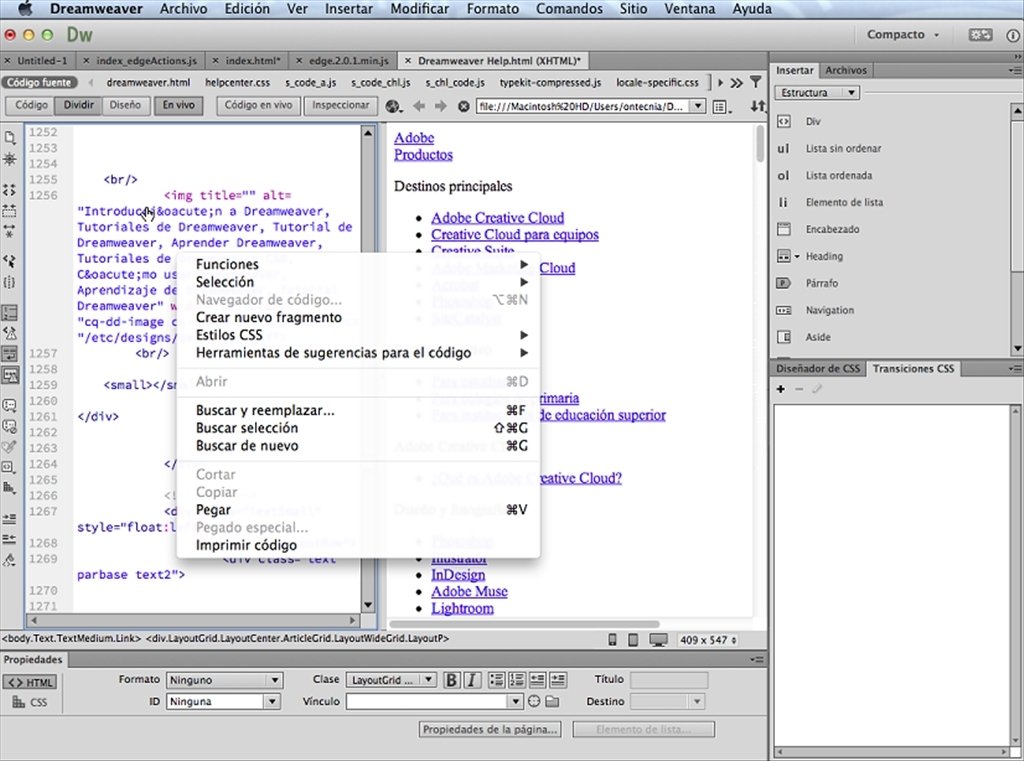The width and height of the screenshot is (1024, 761).
Task: Switch to HTML properties mode
Action: pos(30,683)
